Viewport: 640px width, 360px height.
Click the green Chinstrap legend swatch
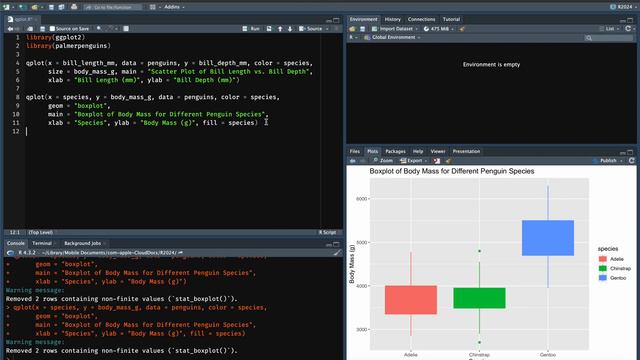coord(603,268)
